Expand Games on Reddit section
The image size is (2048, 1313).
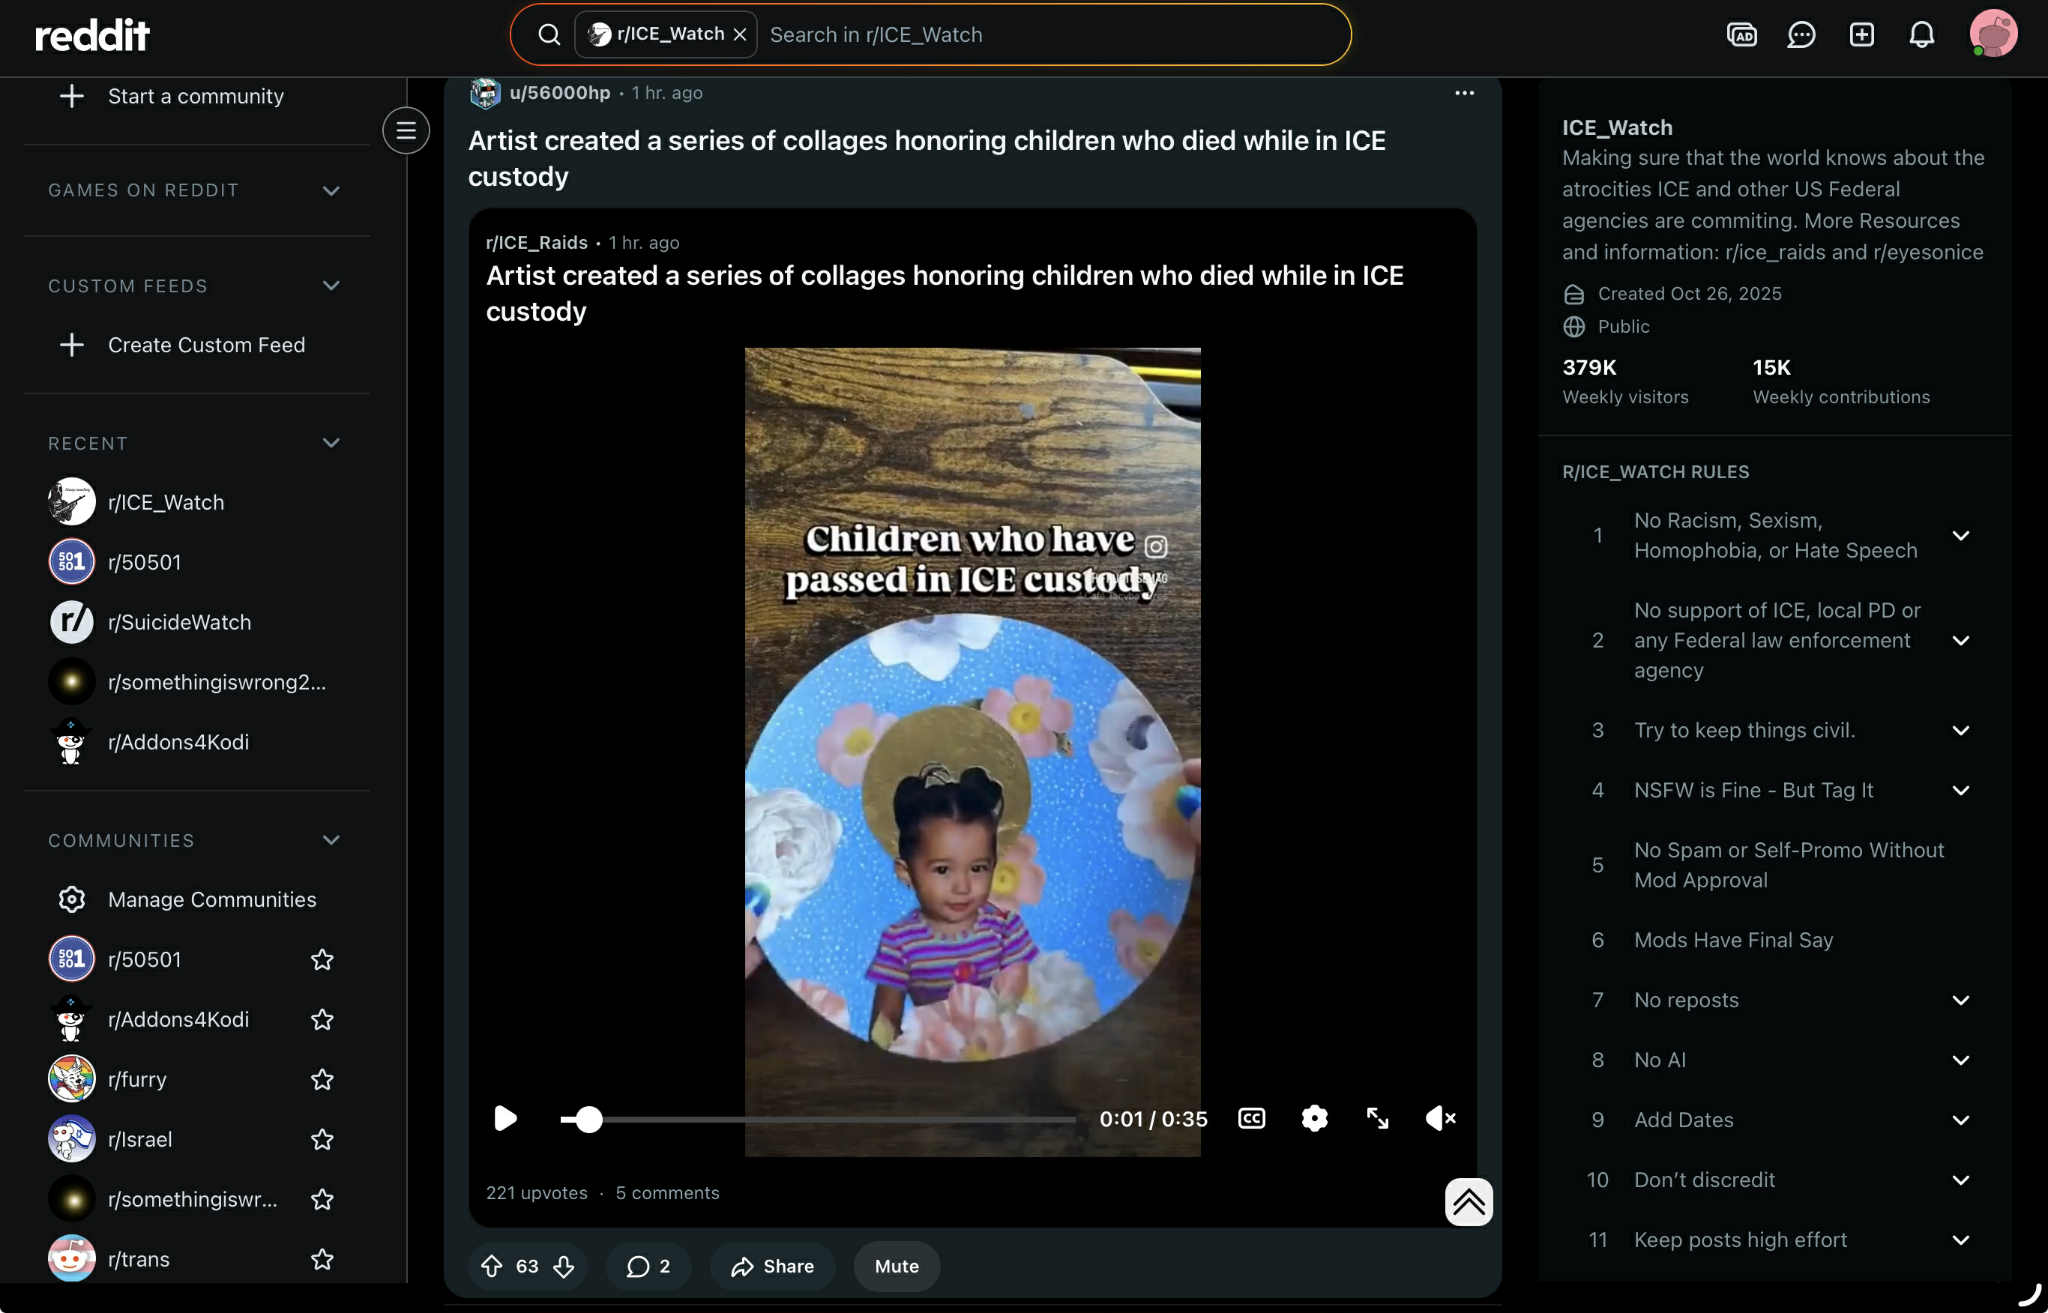[x=331, y=190]
